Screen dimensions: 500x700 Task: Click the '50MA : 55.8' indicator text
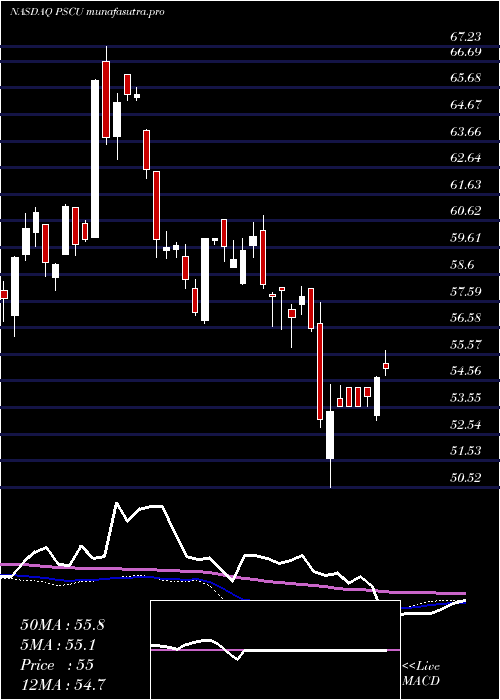[62, 625]
